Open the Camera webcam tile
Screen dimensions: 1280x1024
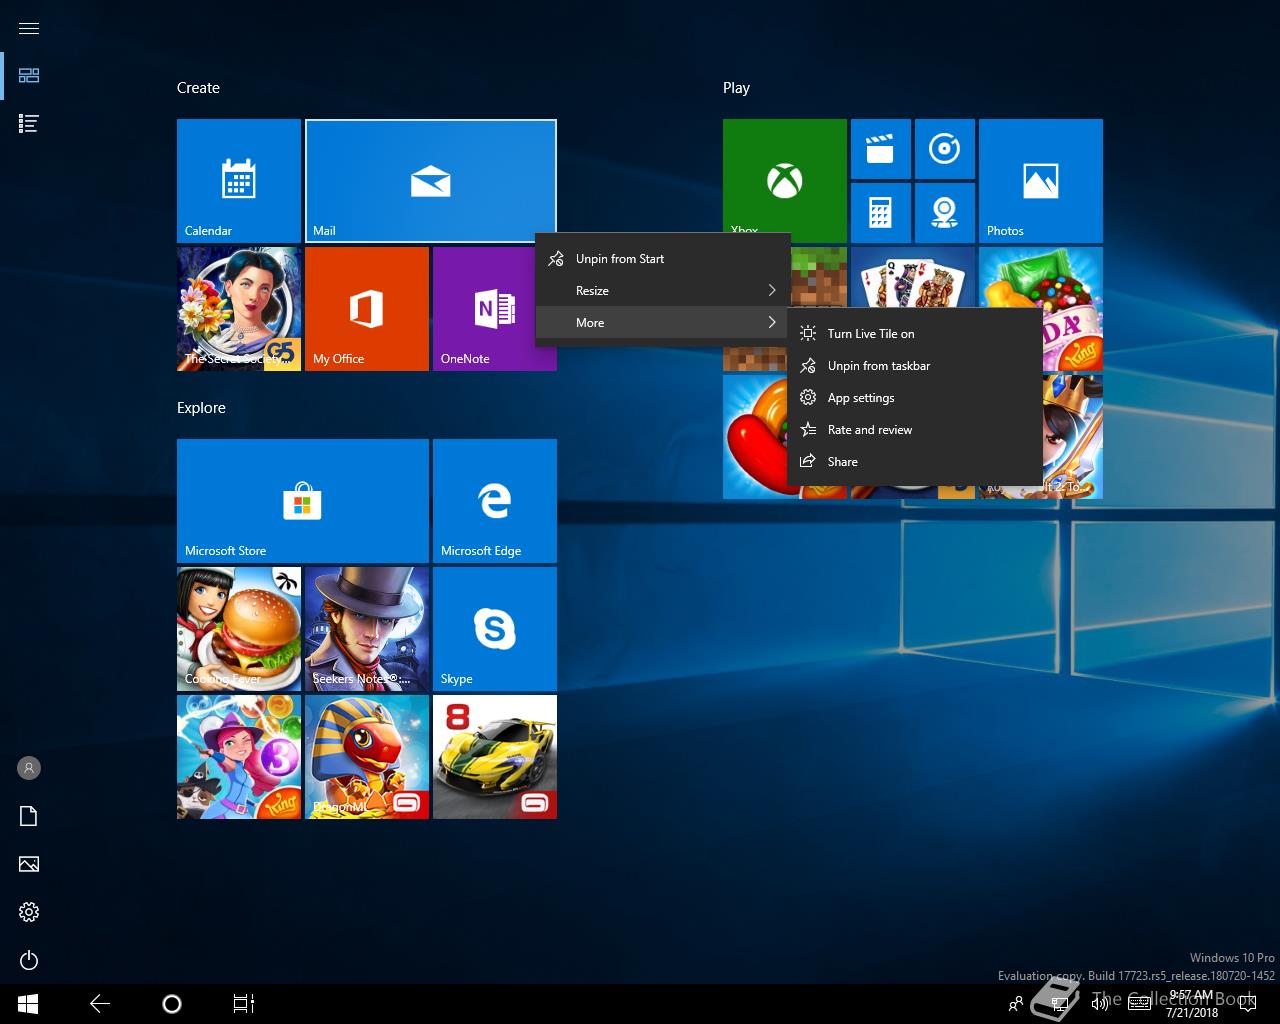click(945, 213)
